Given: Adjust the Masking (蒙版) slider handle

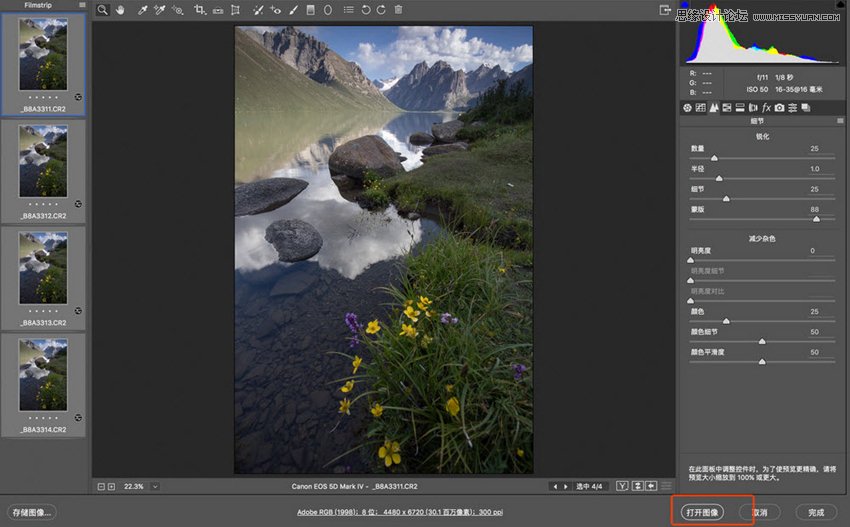Looking at the screenshot, I should 816,219.
